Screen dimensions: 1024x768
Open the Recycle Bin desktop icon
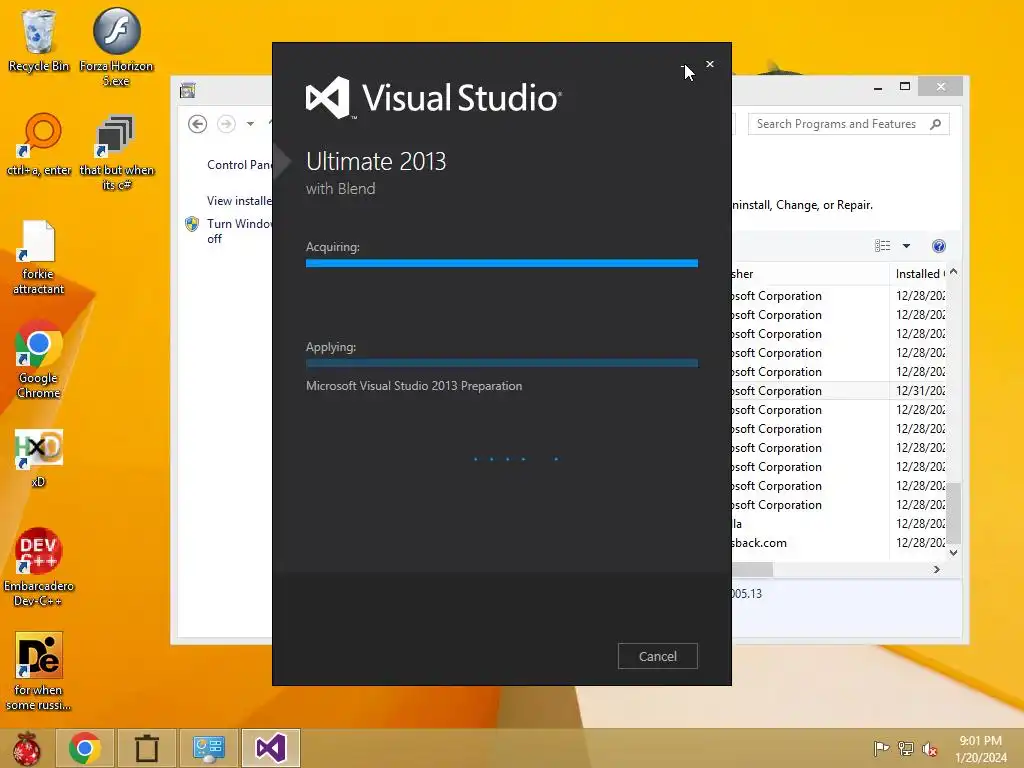[39, 40]
